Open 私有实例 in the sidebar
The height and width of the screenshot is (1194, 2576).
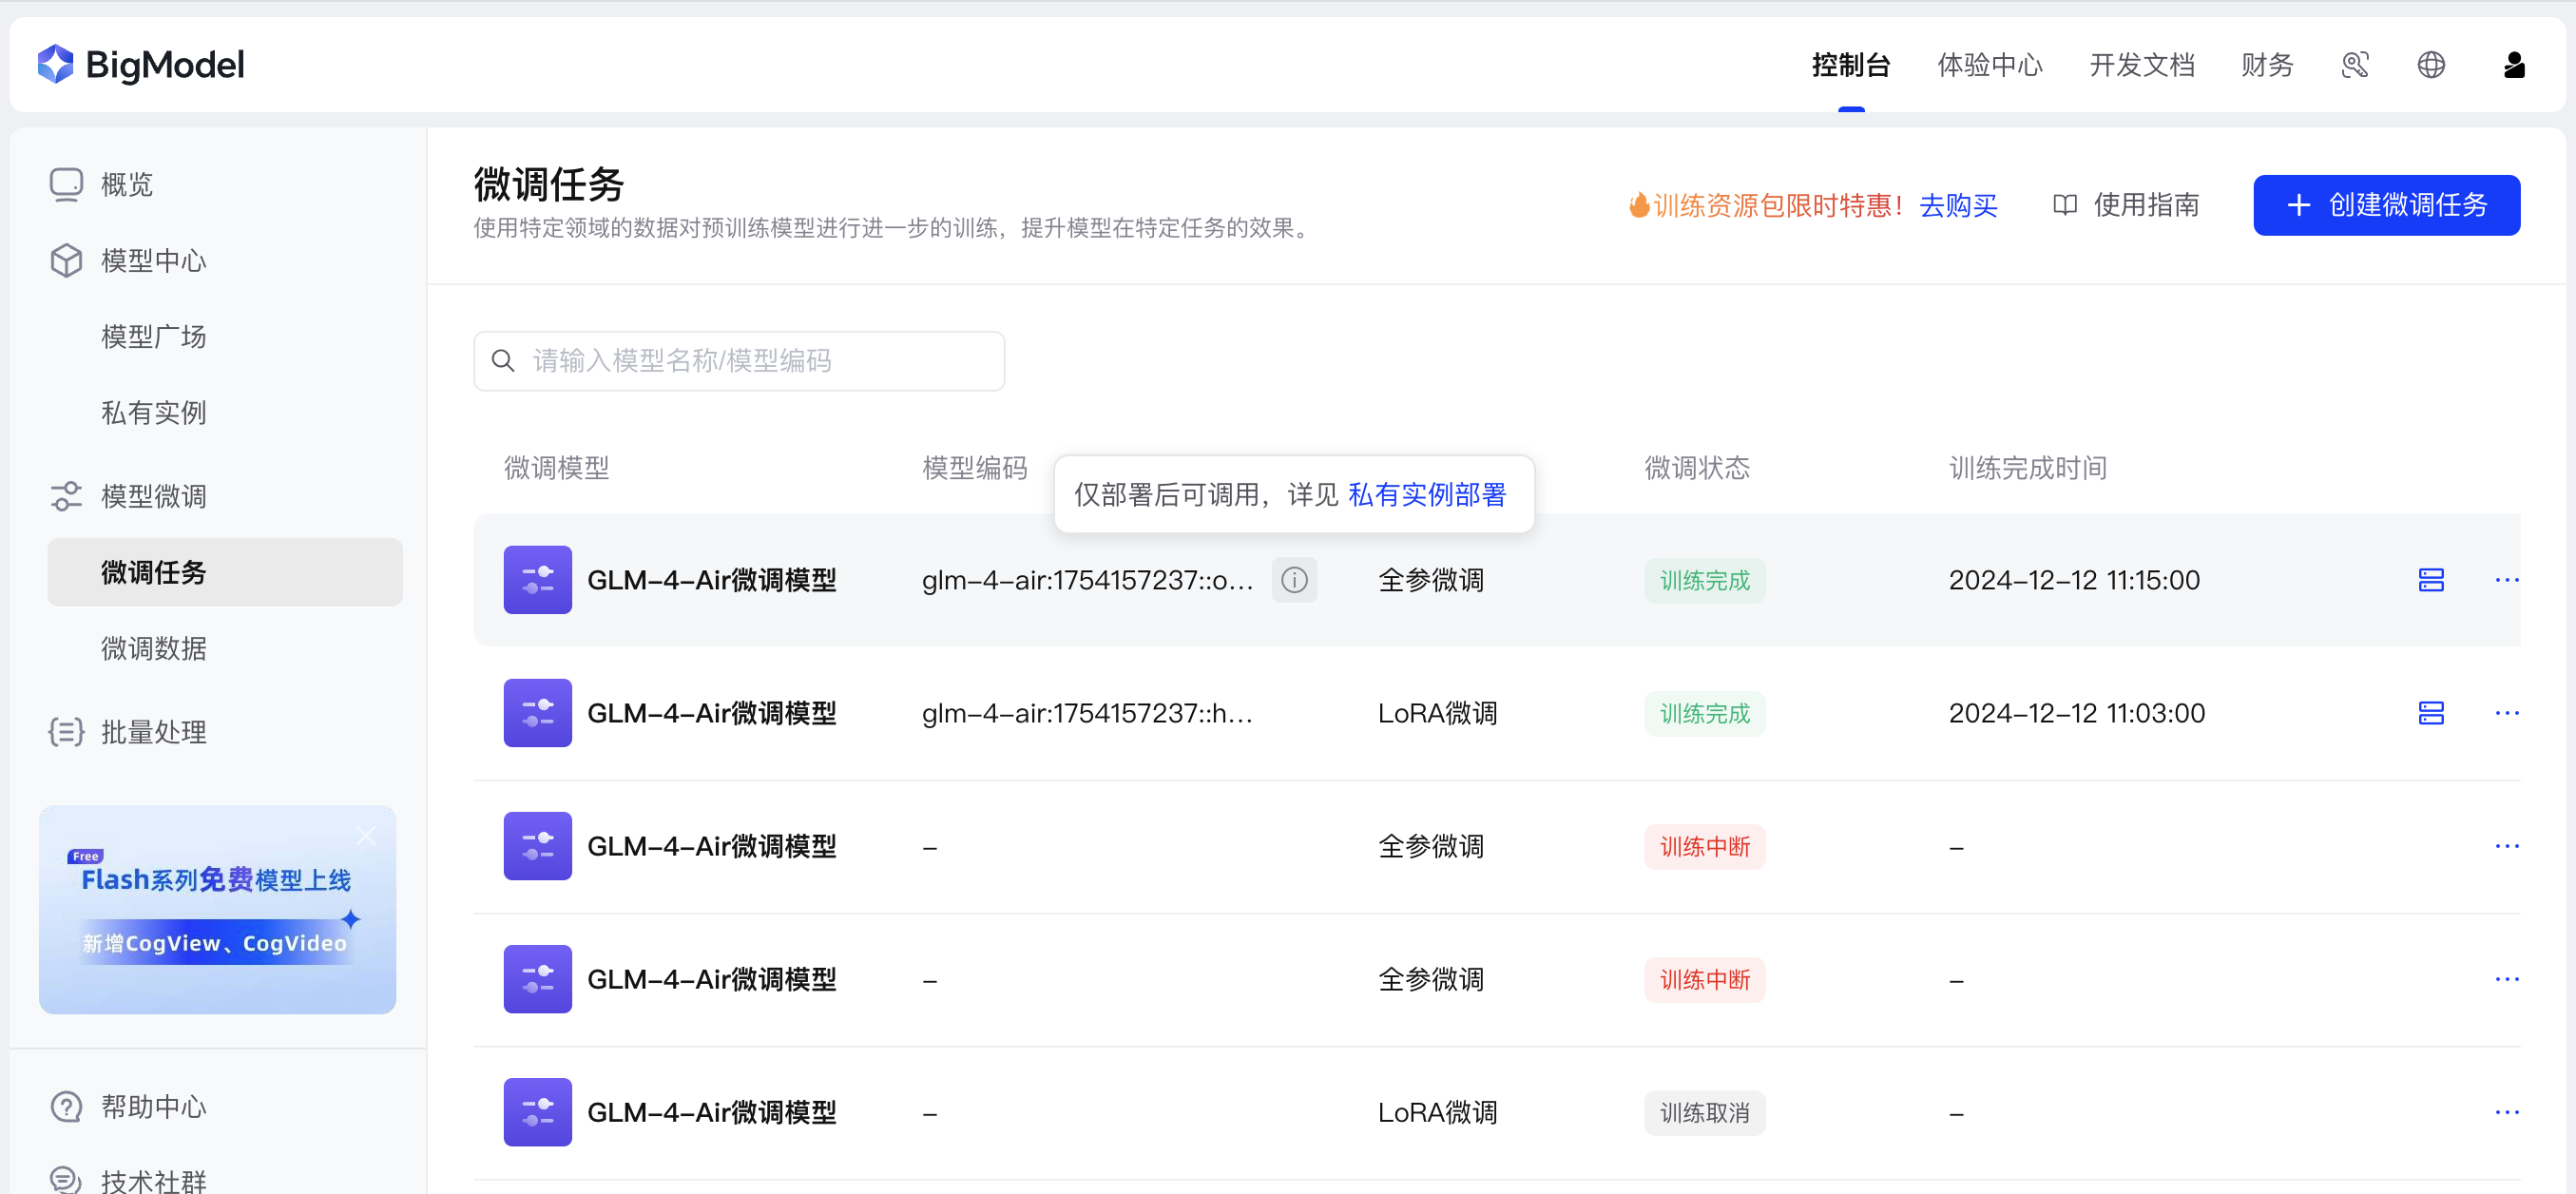(x=154, y=413)
